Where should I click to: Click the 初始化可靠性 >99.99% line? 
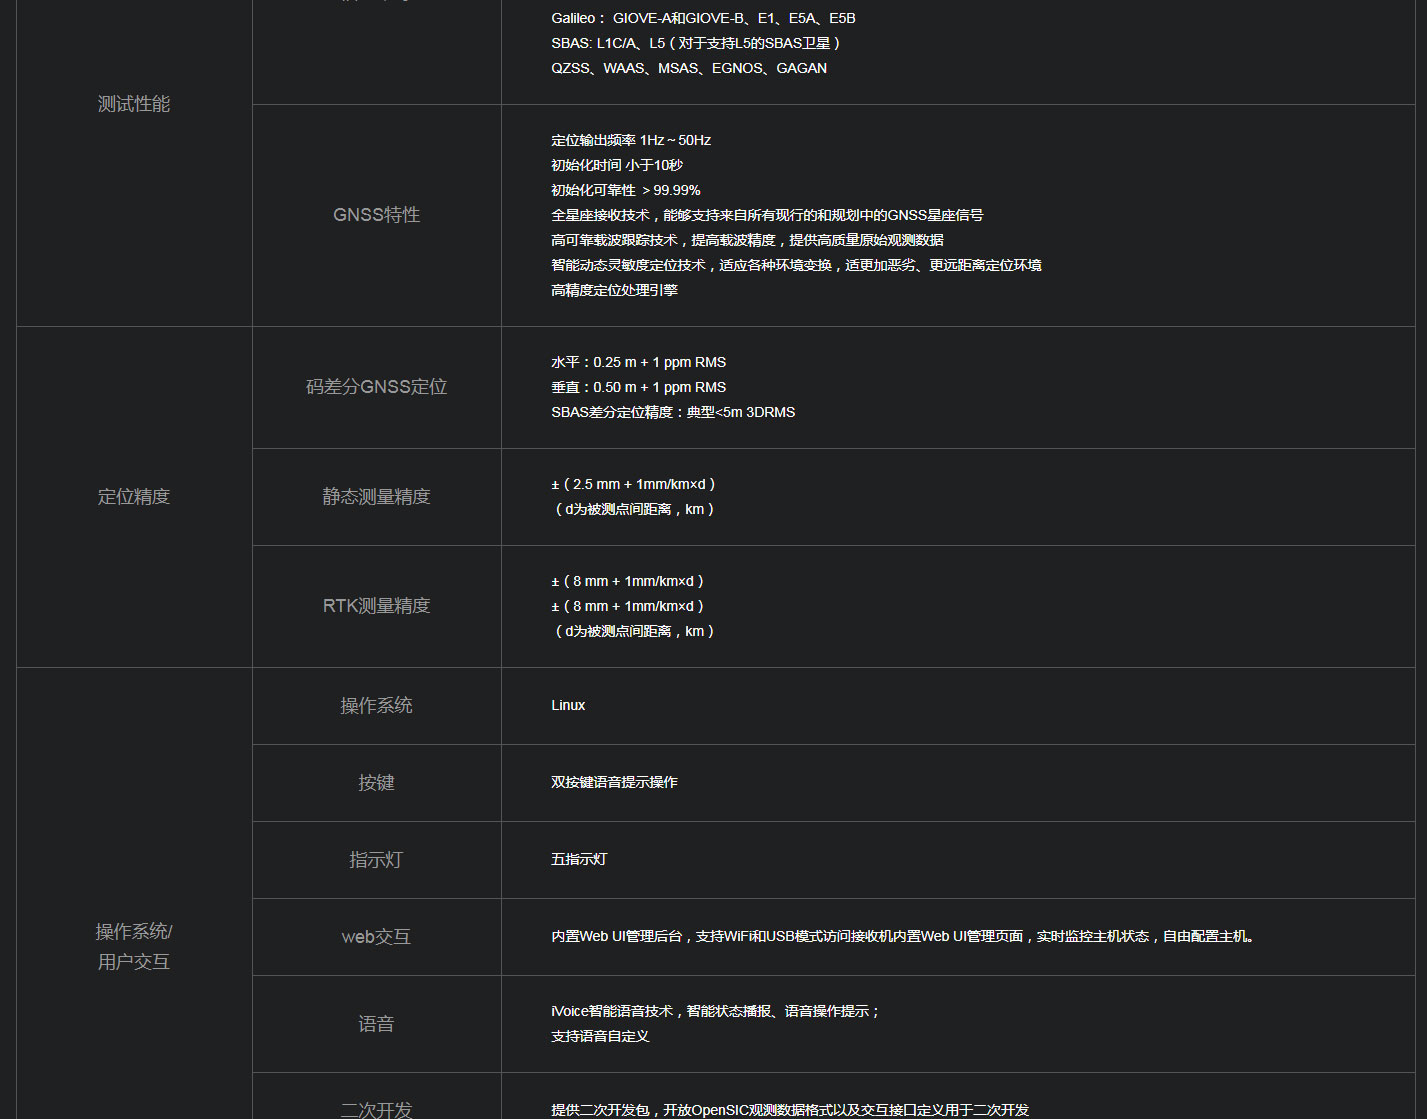626,190
